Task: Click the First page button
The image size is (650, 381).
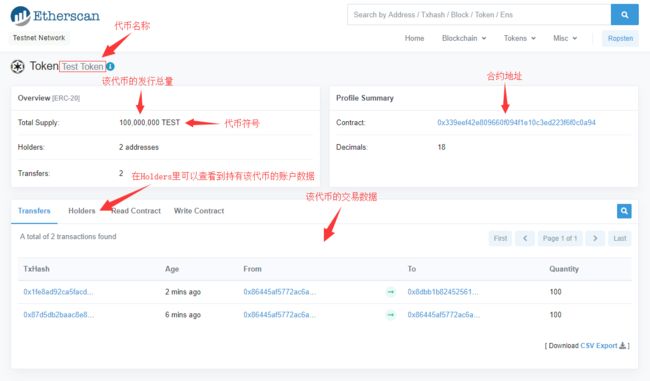Action: pyautogui.click(x=500, y=238)
